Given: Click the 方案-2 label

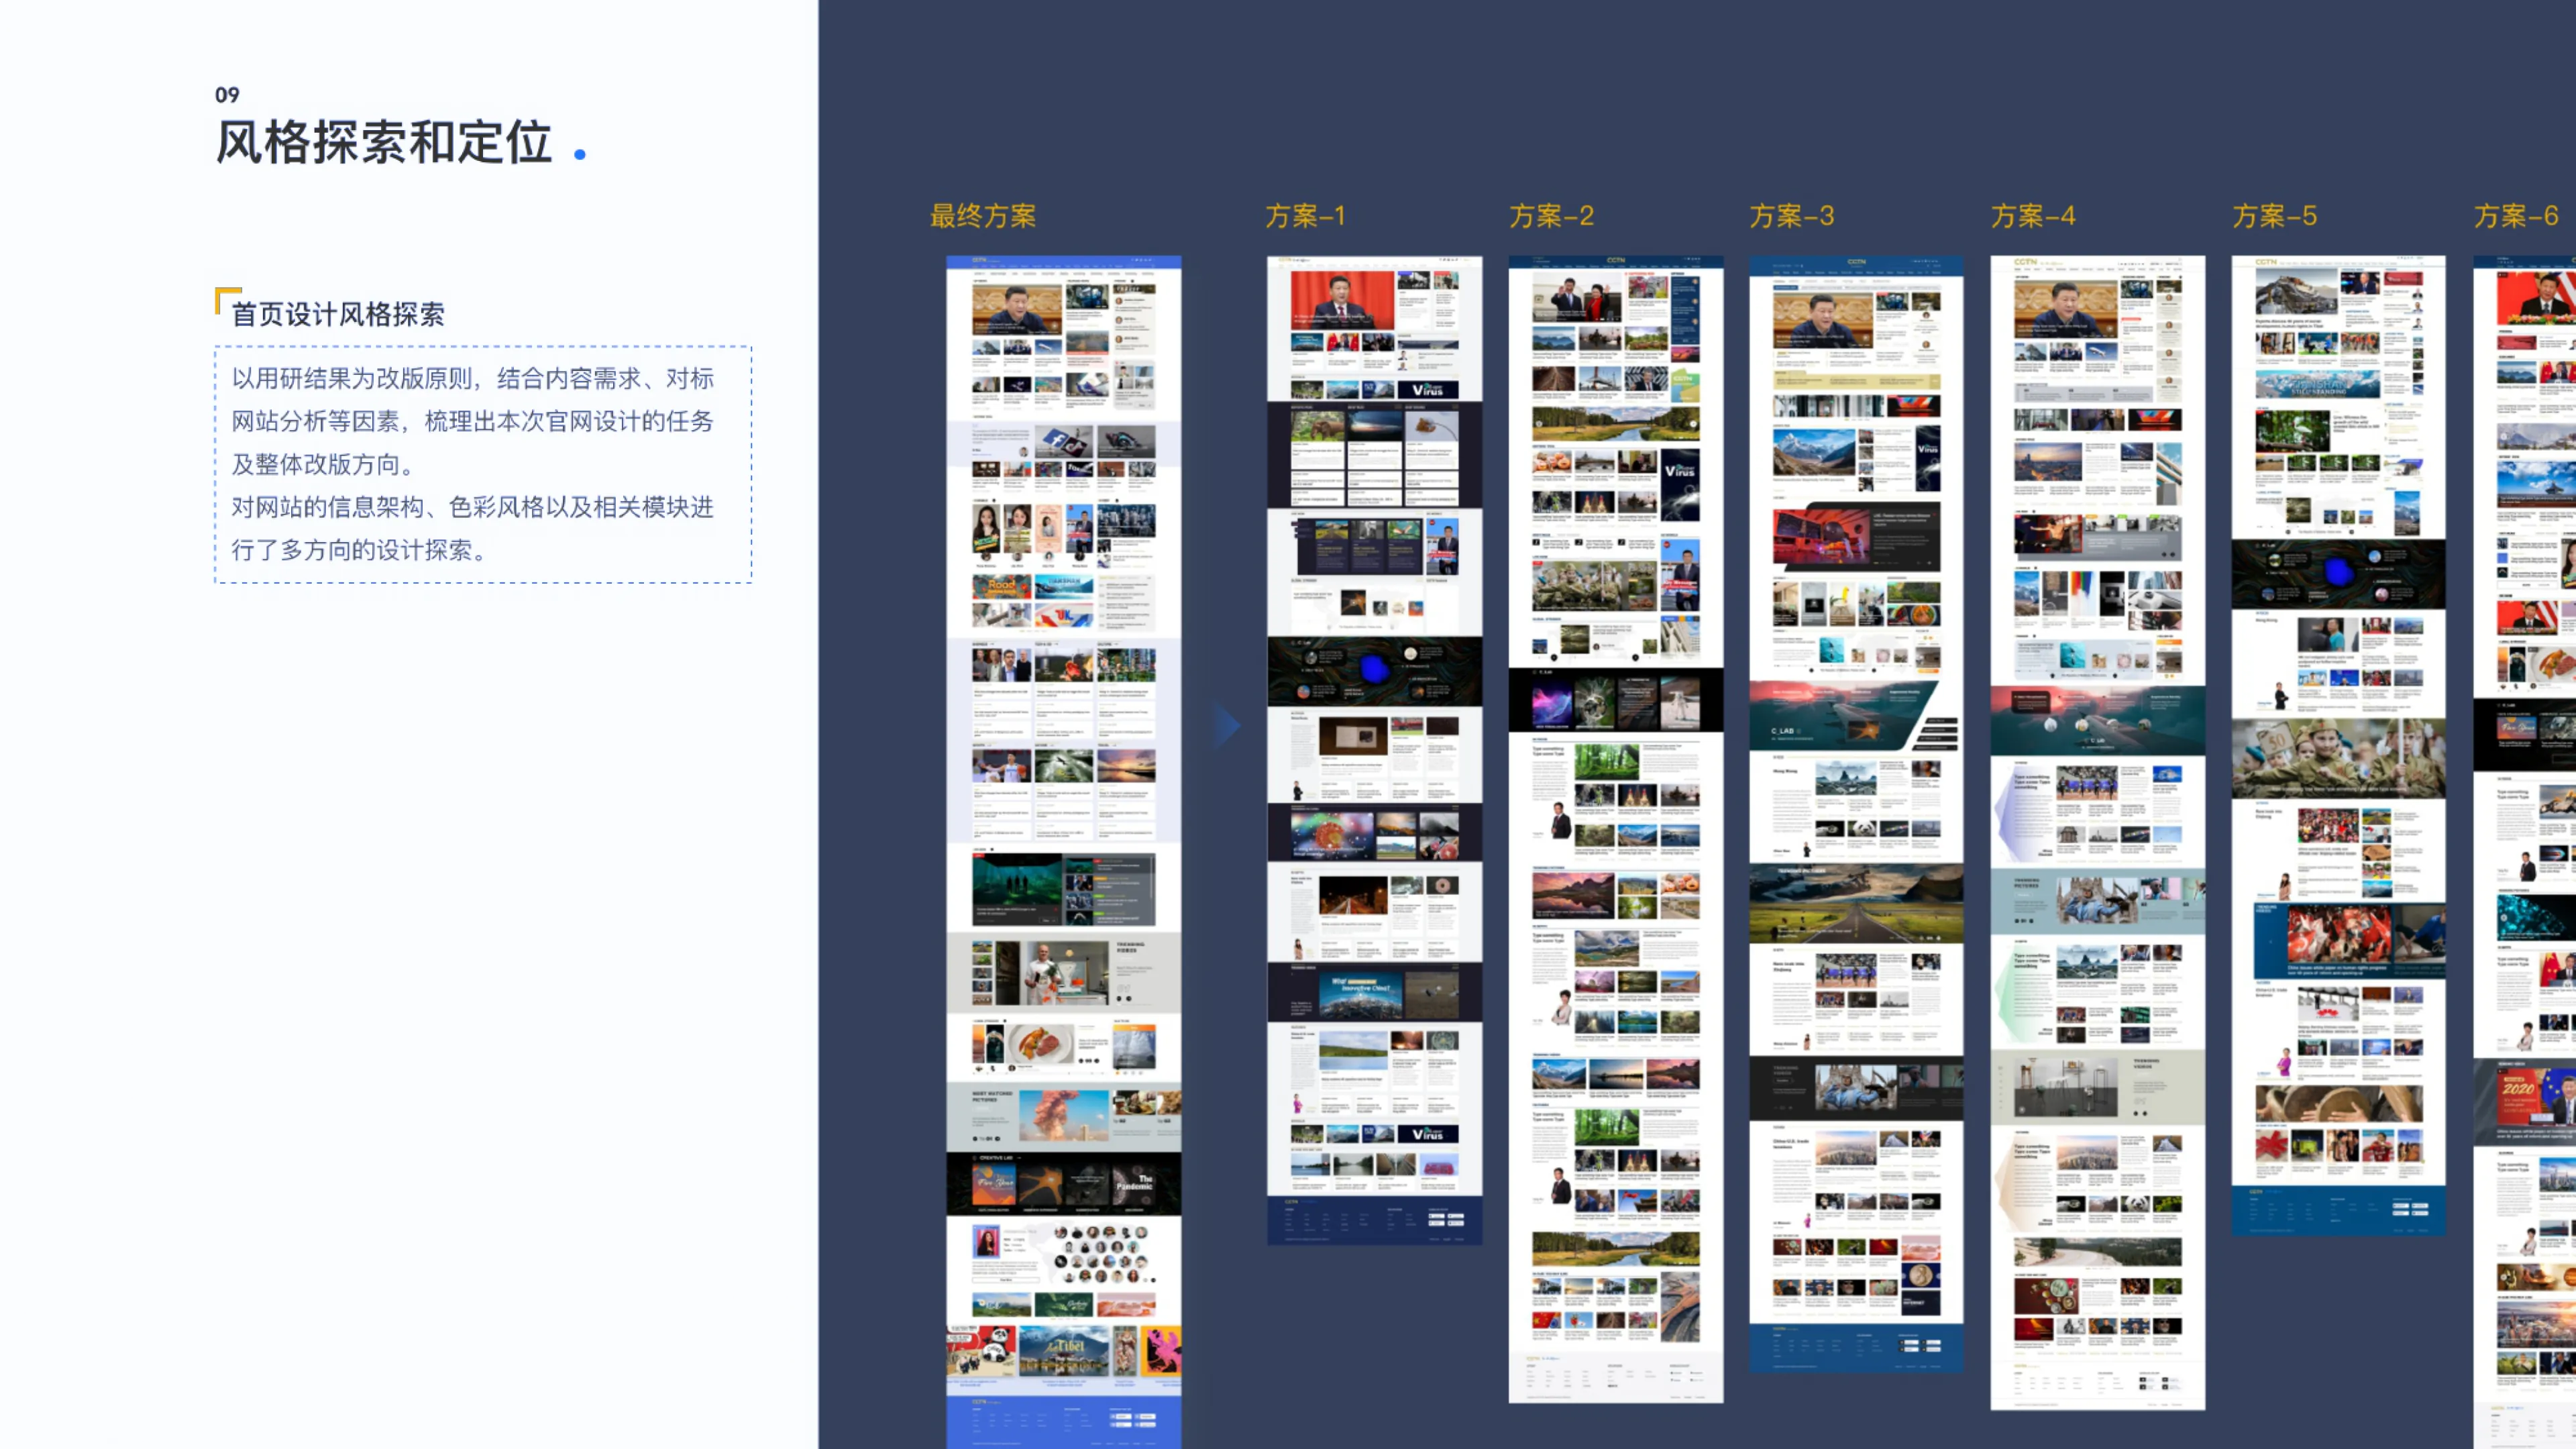Looking at the screenshot, I should pyautogui.click(x=1552, y=216).
